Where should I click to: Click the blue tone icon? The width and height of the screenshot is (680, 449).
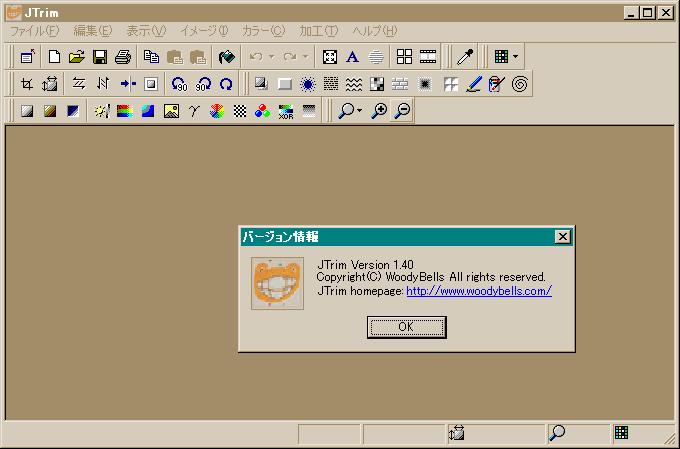73,111
